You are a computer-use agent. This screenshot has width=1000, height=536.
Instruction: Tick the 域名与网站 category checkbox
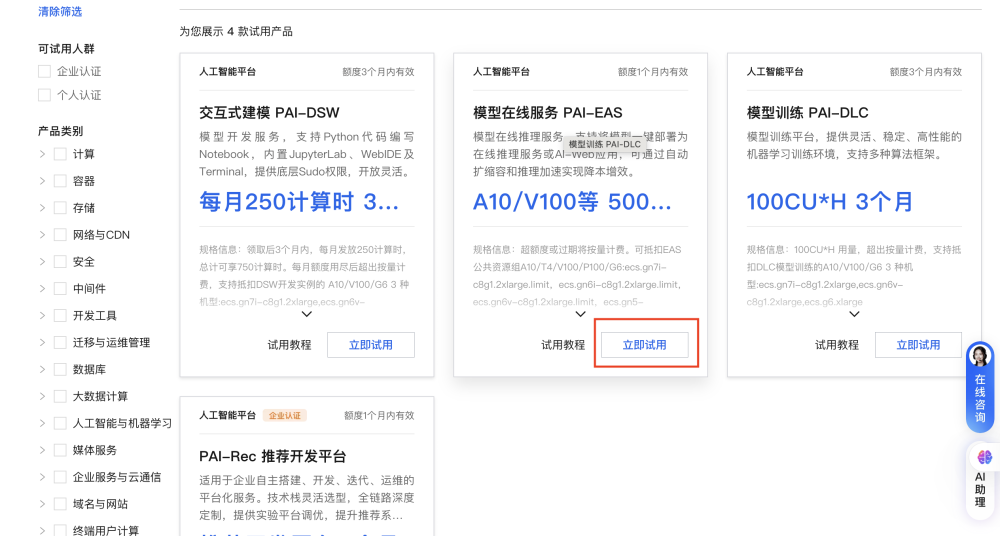point(60,503)
